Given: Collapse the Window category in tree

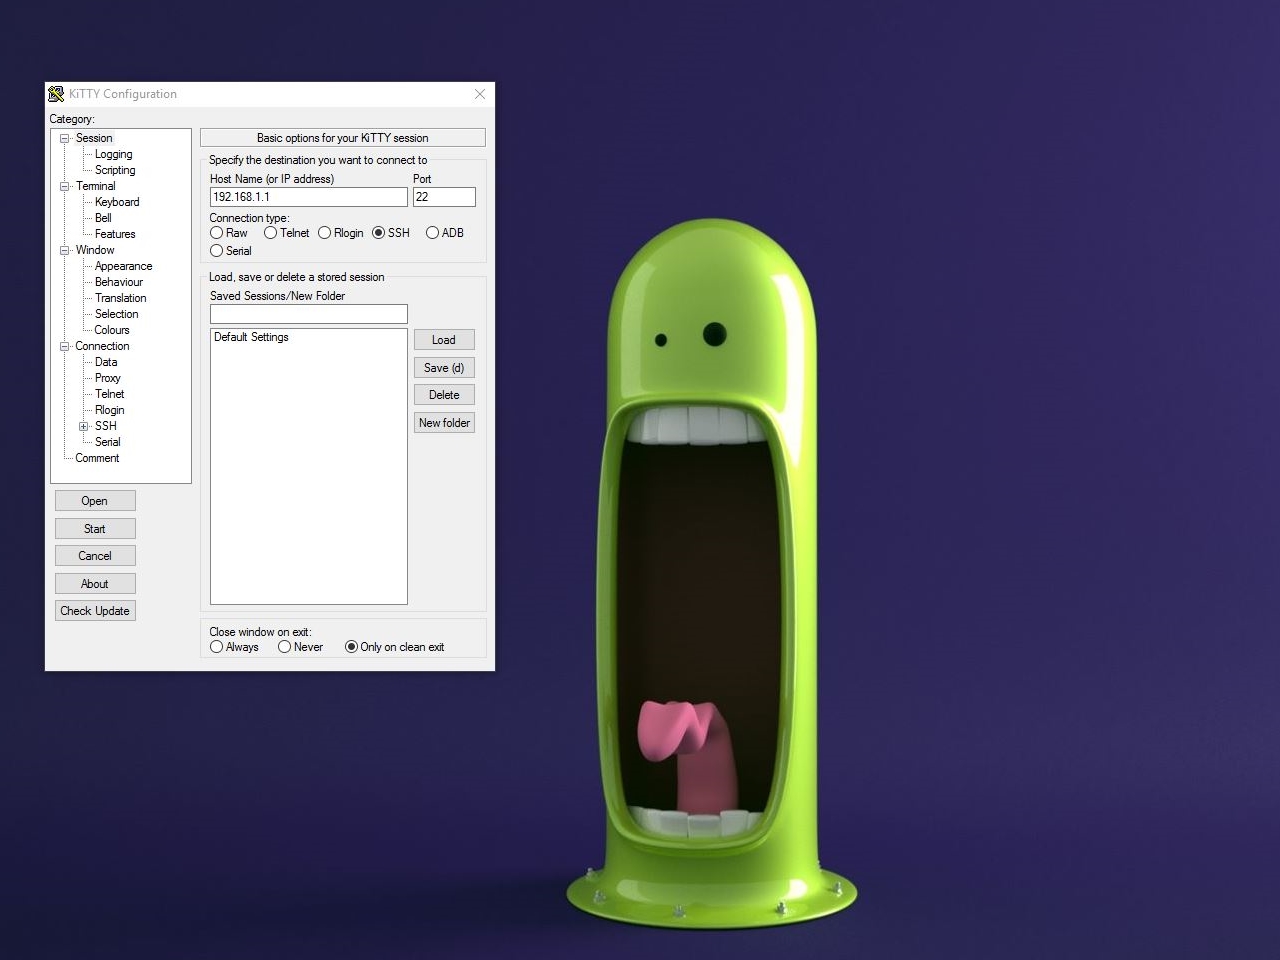Looking at the screenshot, I should 65,250.
